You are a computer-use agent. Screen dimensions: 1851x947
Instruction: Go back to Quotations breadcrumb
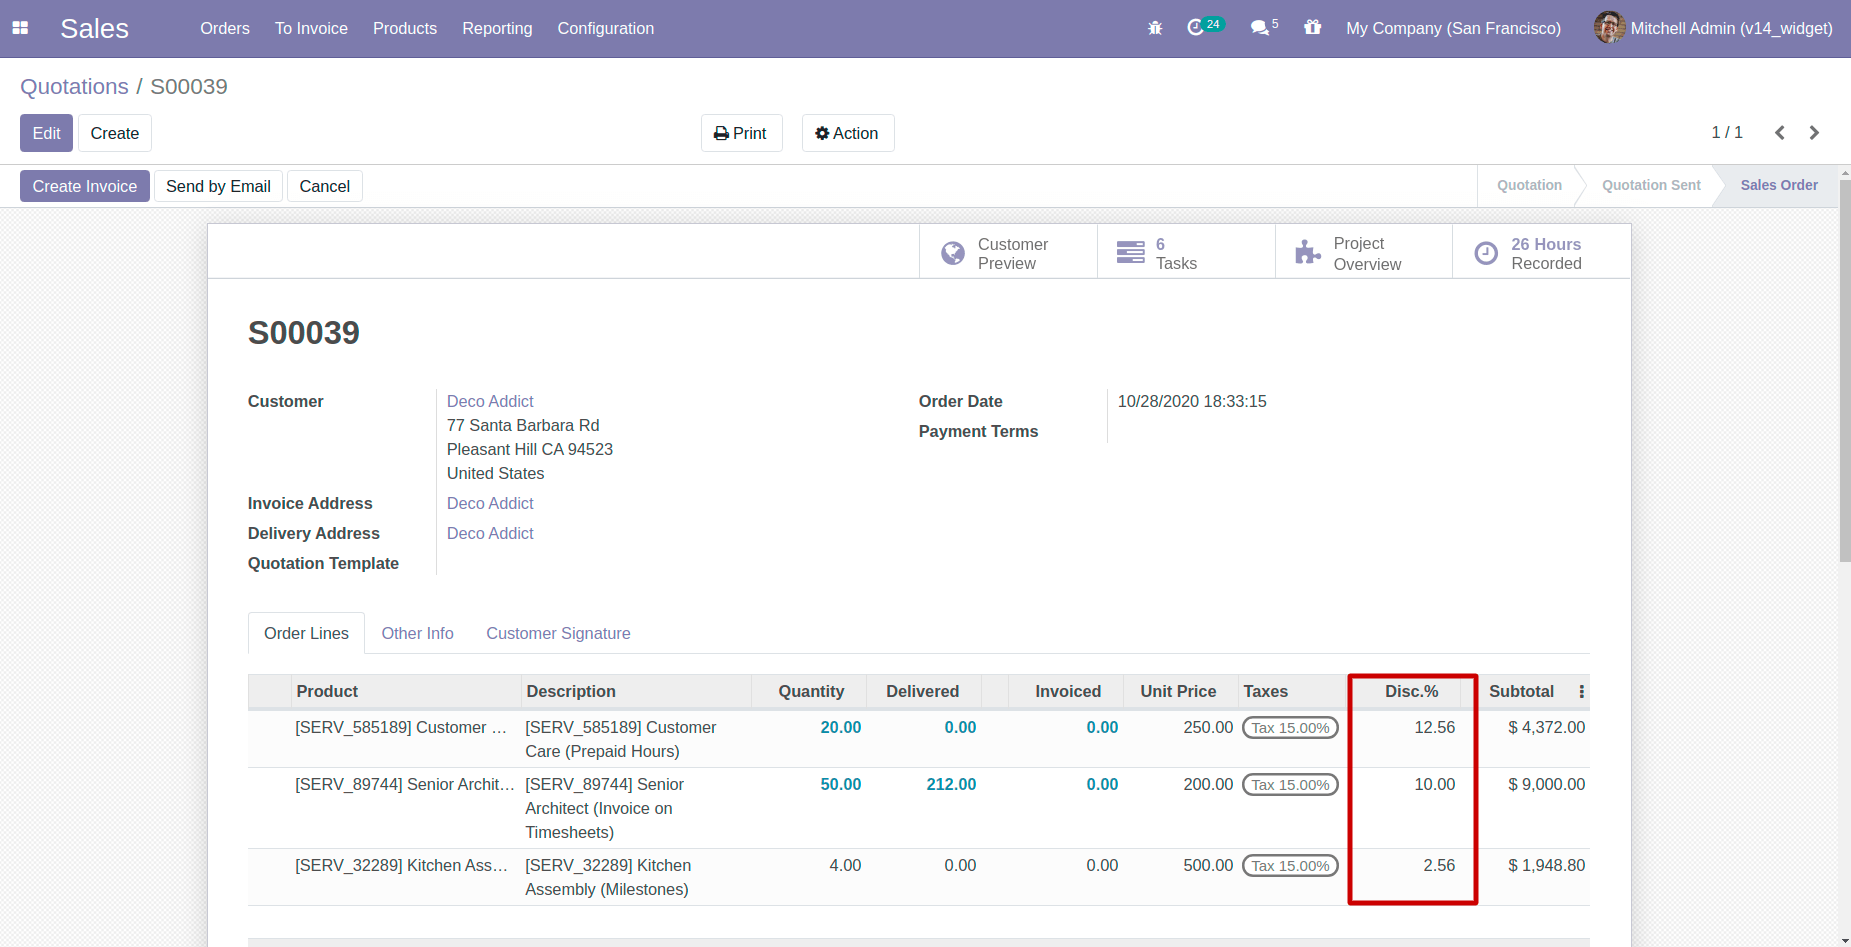pos(74,87)
